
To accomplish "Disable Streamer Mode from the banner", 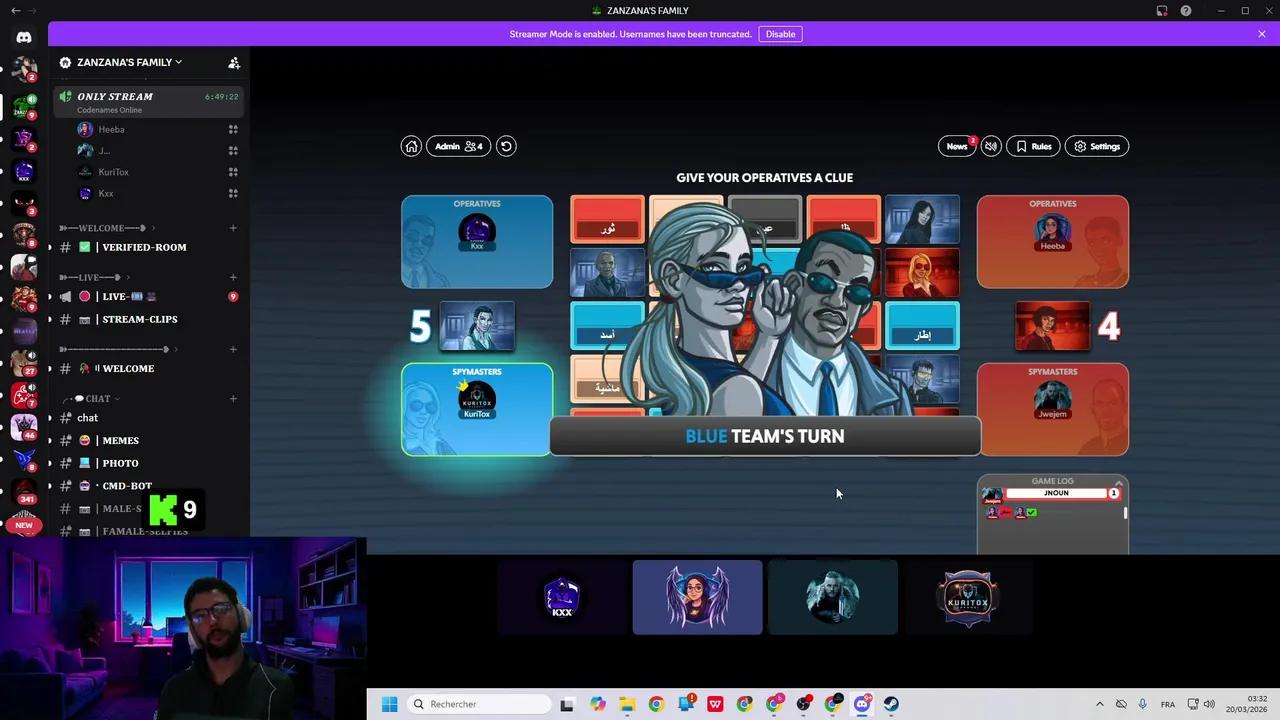I will (x=780, y=34).
